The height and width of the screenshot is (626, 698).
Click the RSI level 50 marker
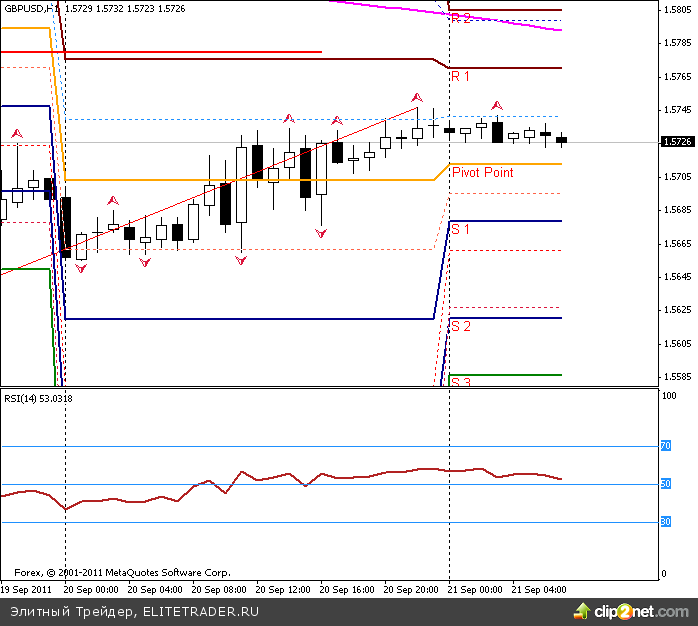pyautogui.click(x=665, y=484)
